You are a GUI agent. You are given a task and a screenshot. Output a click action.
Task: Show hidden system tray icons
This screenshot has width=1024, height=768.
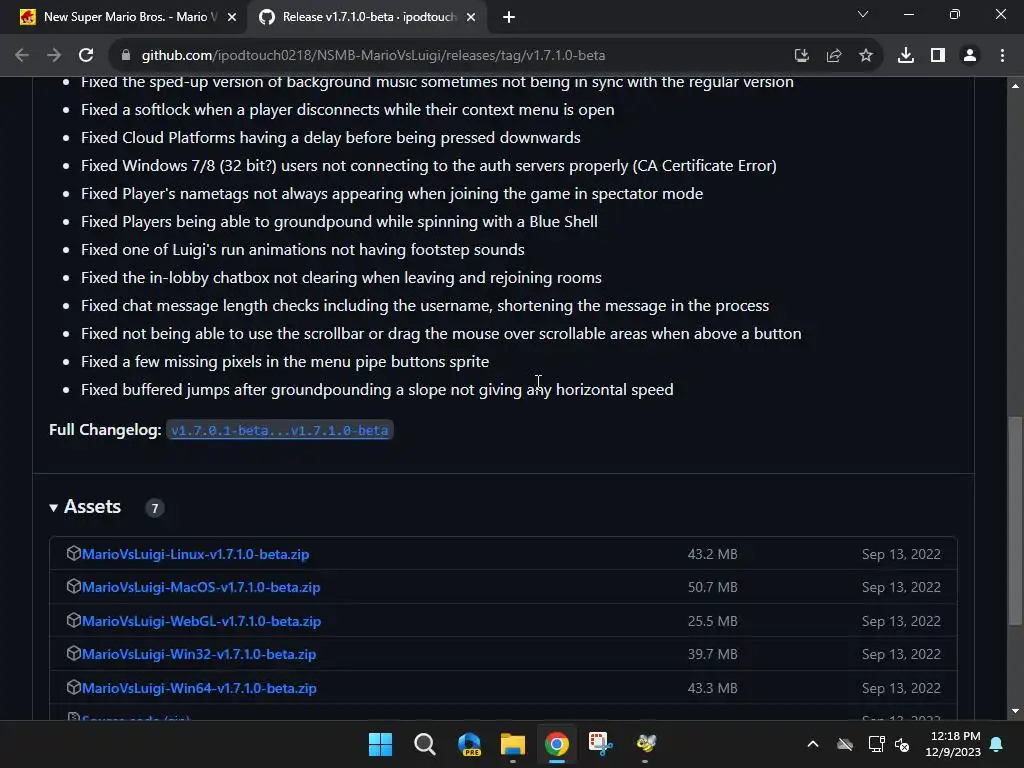click(x=813, y=744)
